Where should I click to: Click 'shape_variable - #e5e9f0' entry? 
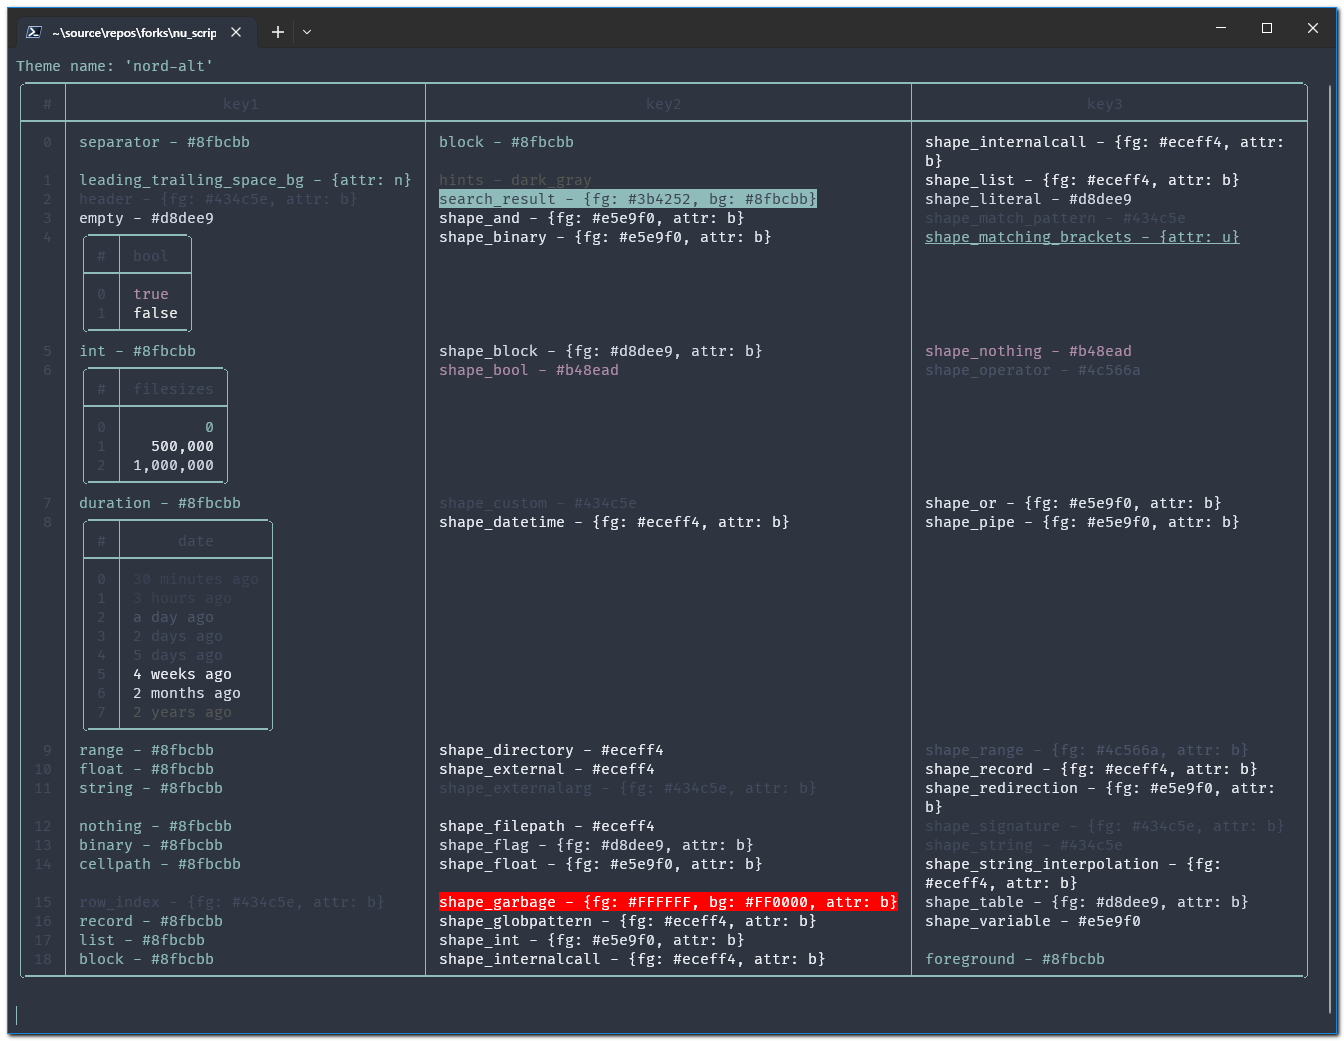point(1033,921)
